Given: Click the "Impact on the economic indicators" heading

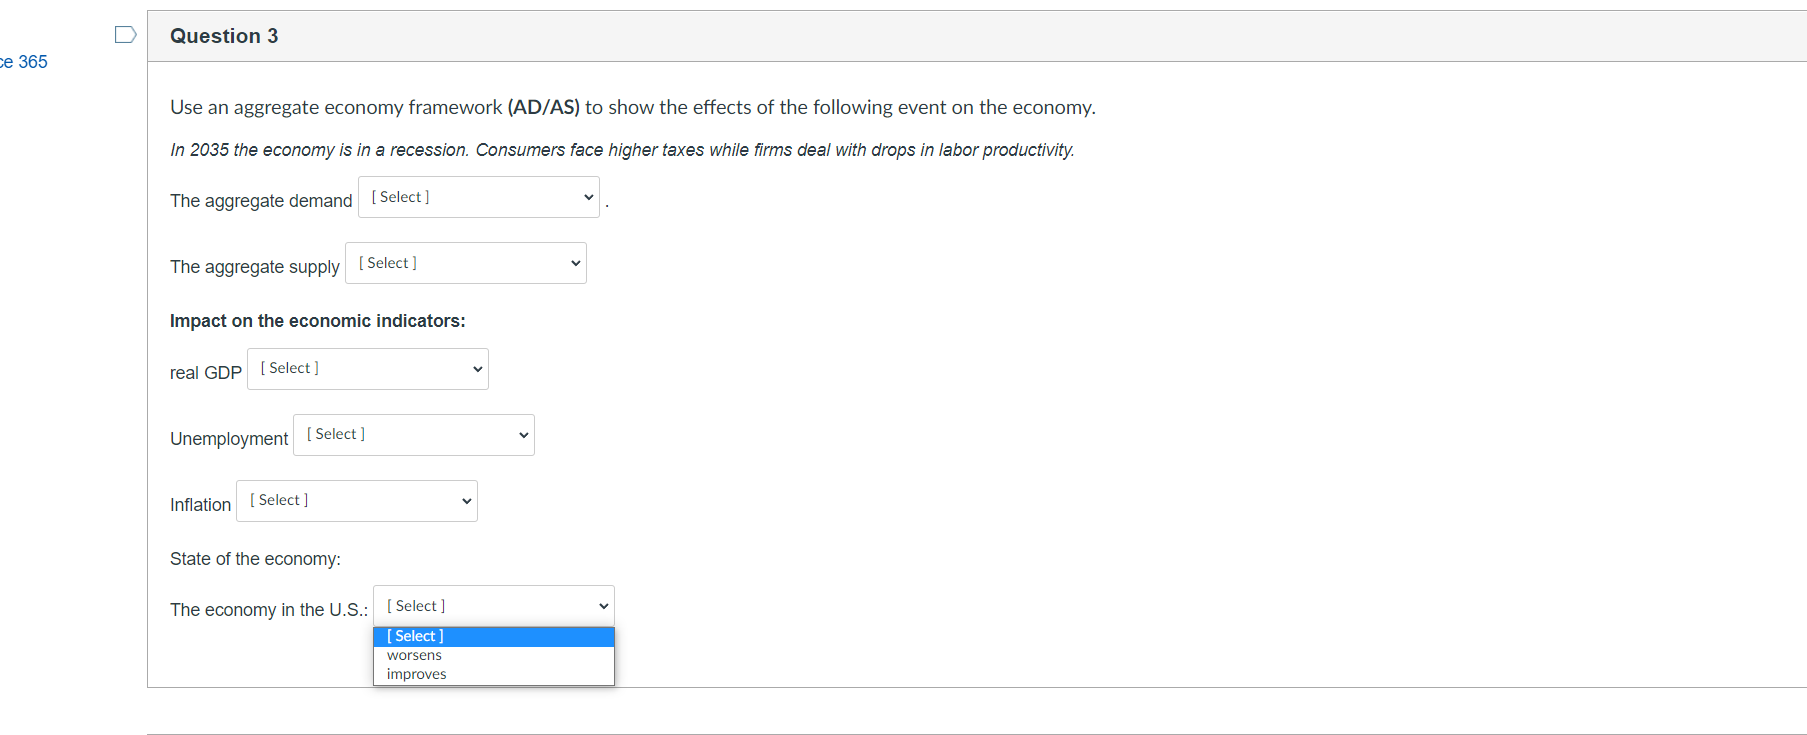Looking at the screenshot, I should [x=318, y=320].
